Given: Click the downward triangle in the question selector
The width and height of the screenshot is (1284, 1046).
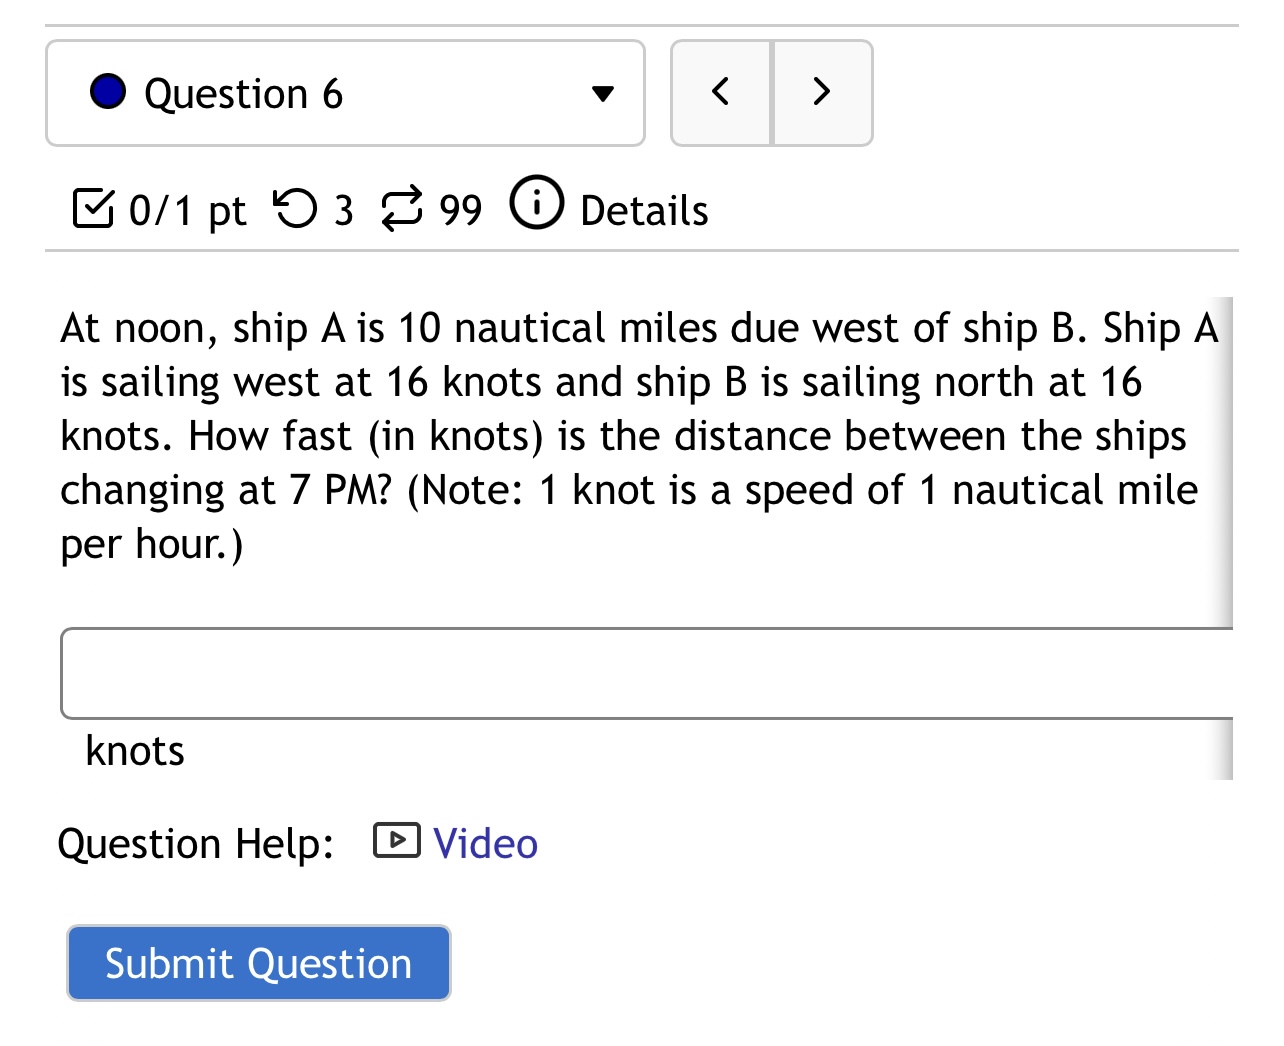Looking at the screenshot, I should (x=603, y=93).
